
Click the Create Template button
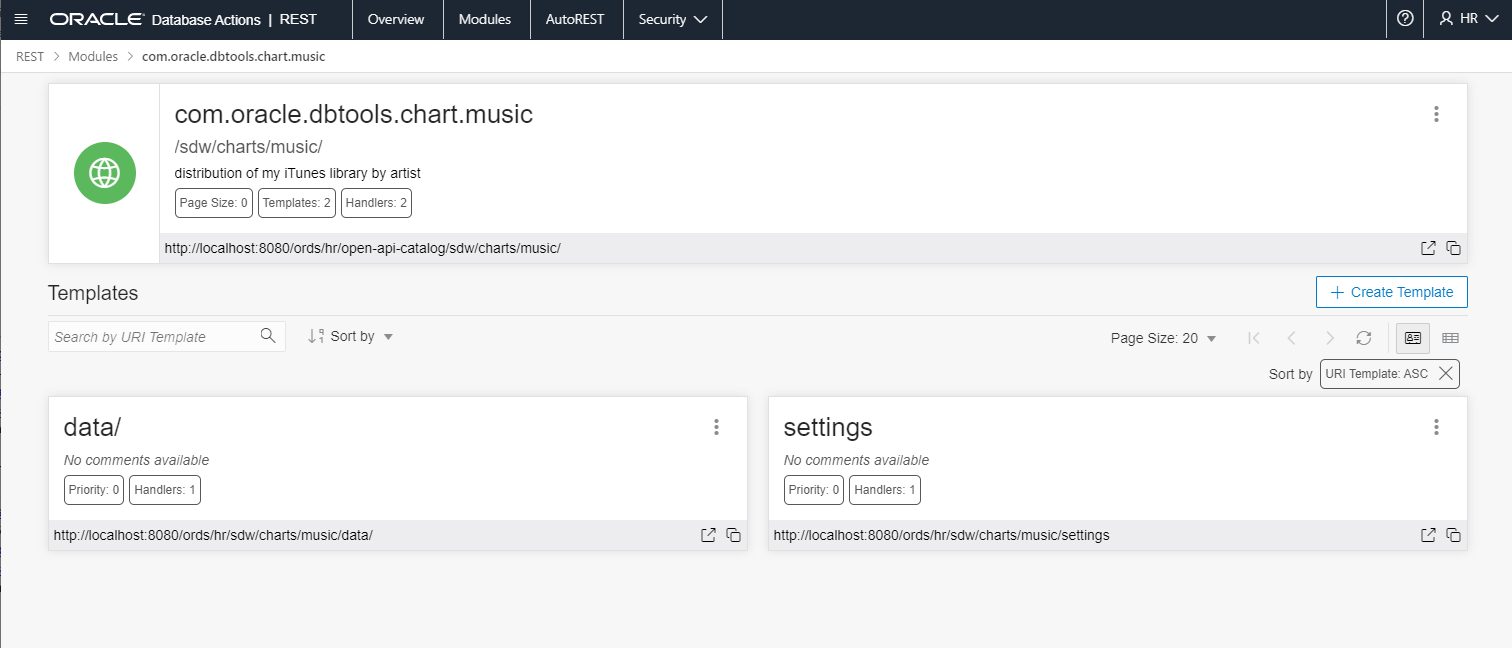(x=1392, y=292)
